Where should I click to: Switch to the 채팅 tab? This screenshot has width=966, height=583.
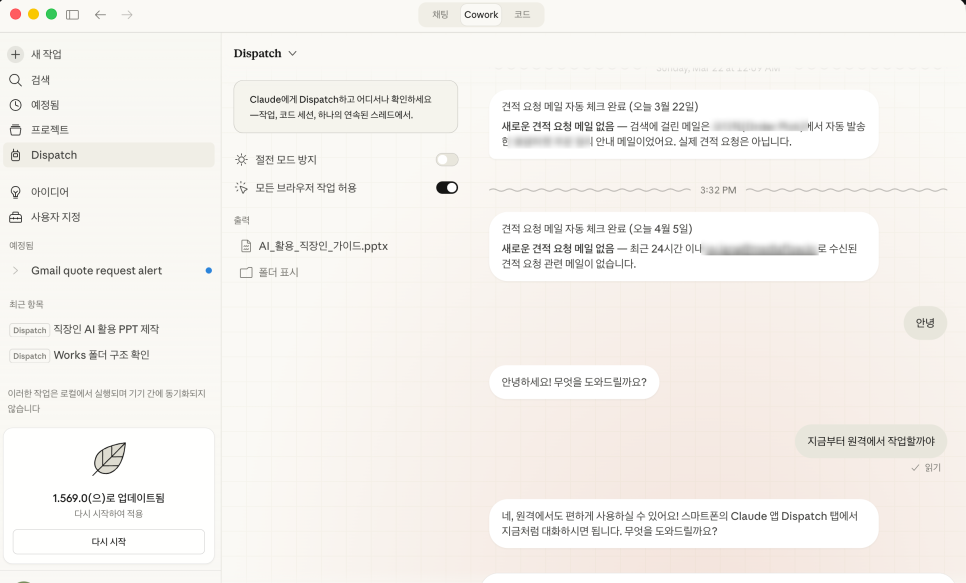pos(440,15)
